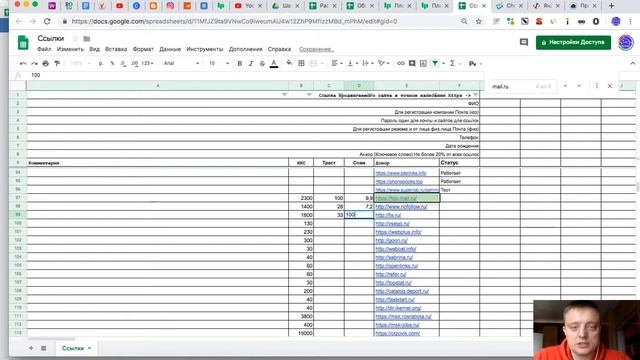The width and height of the screenshot is (640, 360).
Task: Open link http://fastart.ru/
Action: [x=395, y=300]
